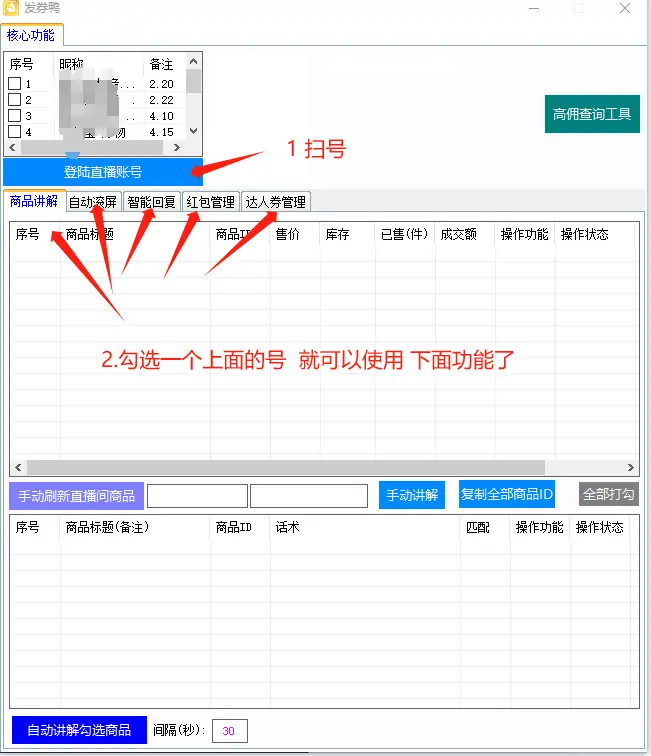Click the 备注 column header in account list

(162, 64)
